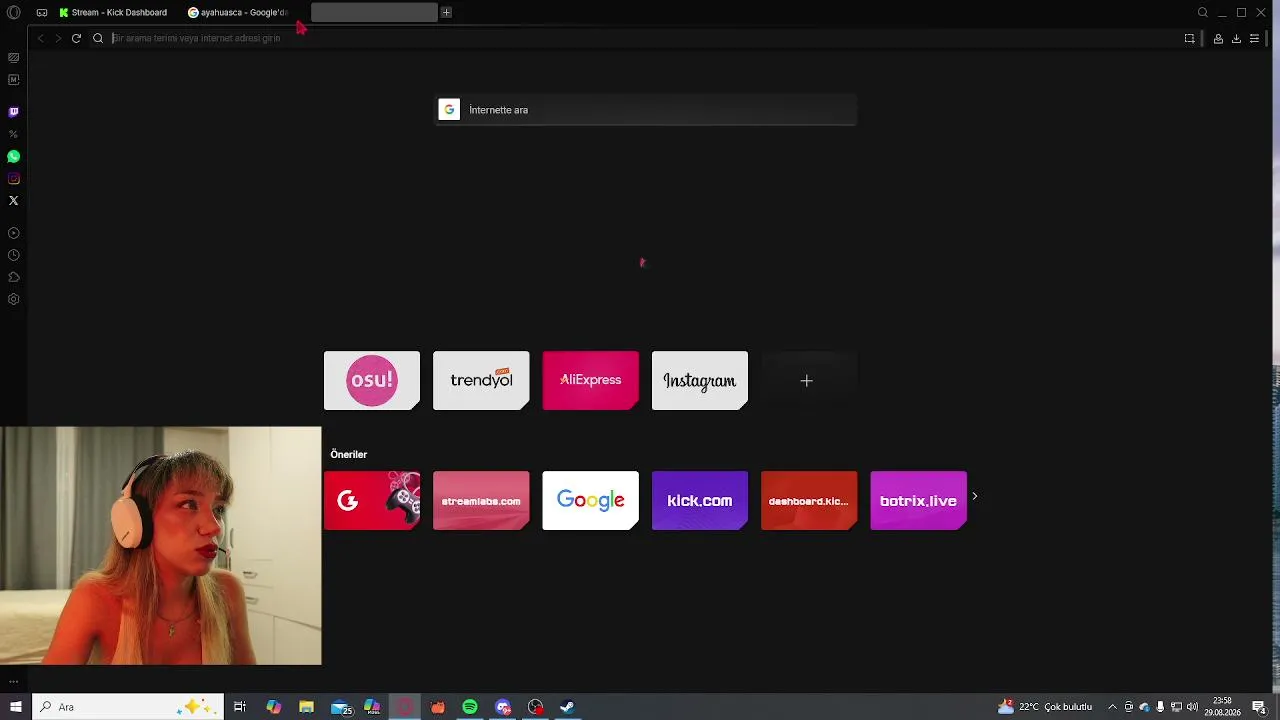Open the downloads panel
Screen dimensions: 1280x720
1236,38
